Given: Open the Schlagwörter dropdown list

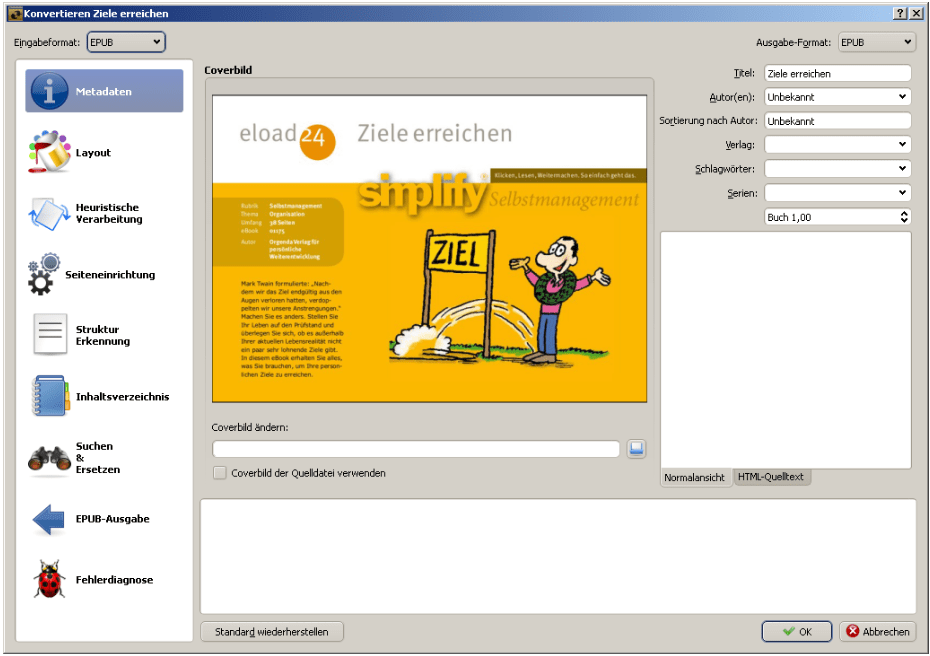Looking at the screenshot, I should click(837, 169).
